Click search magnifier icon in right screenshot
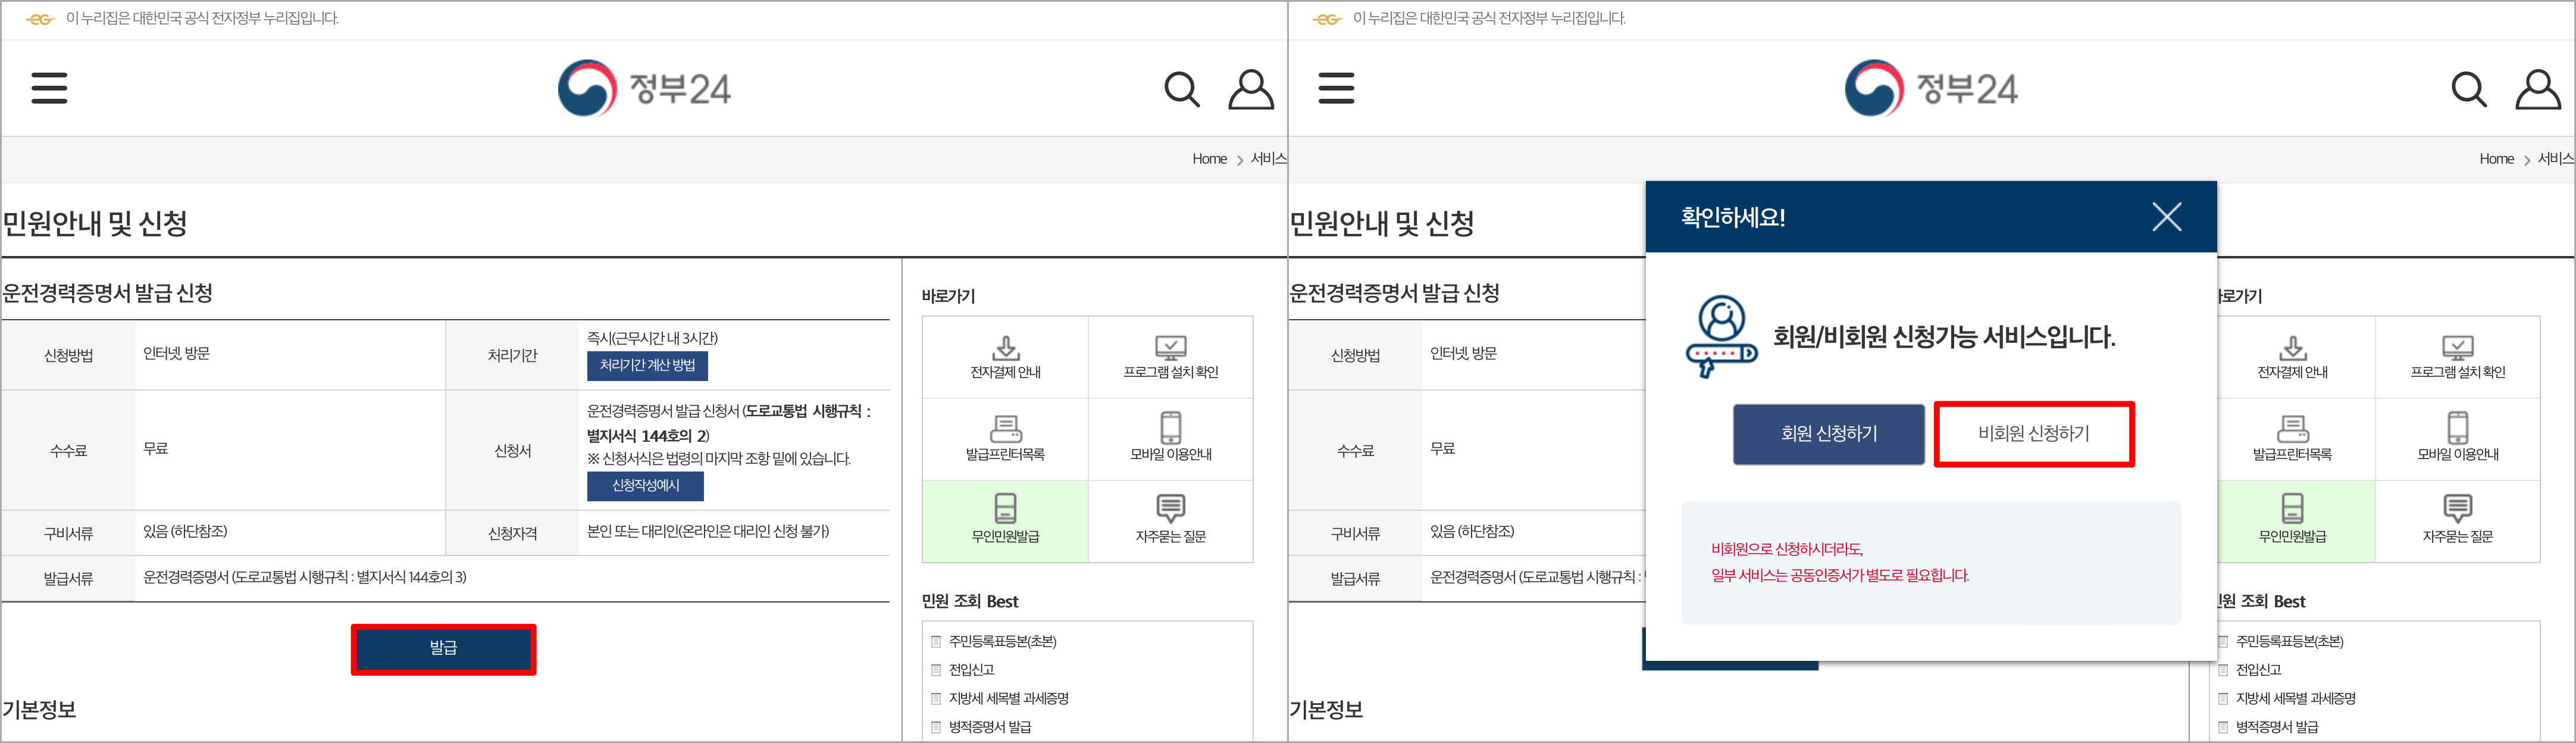 2469,89
